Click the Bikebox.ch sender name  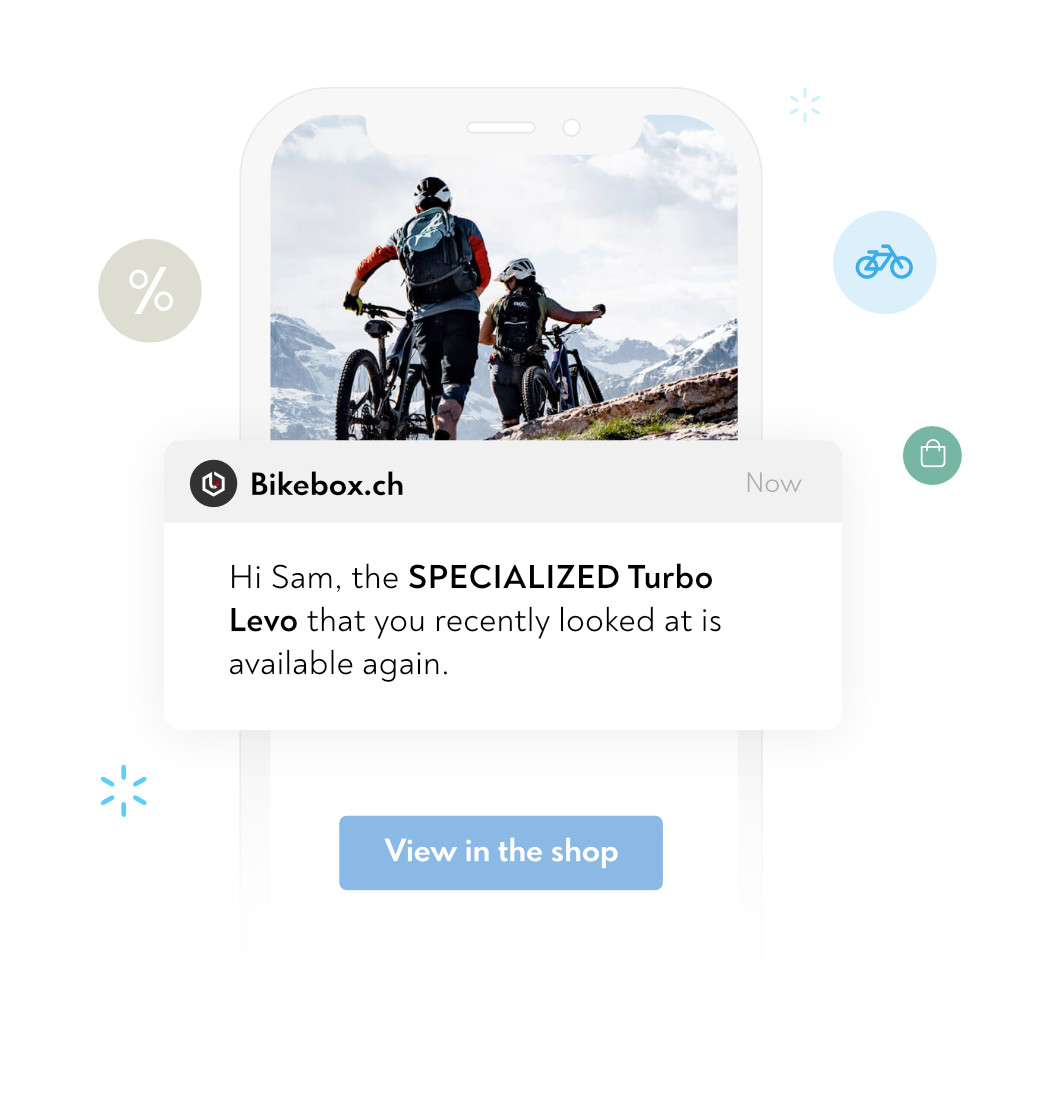point(327,484)
